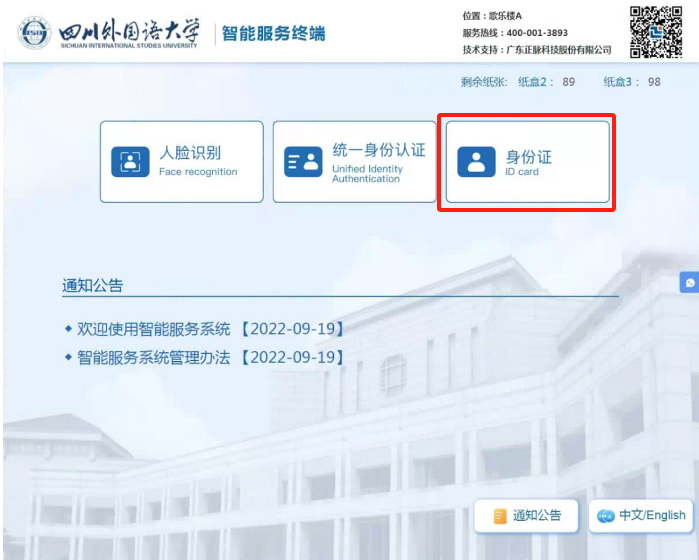Choose the 身份证 login option label
The width and height of the screenshot is (699, 560).
[x=528, y=156]
